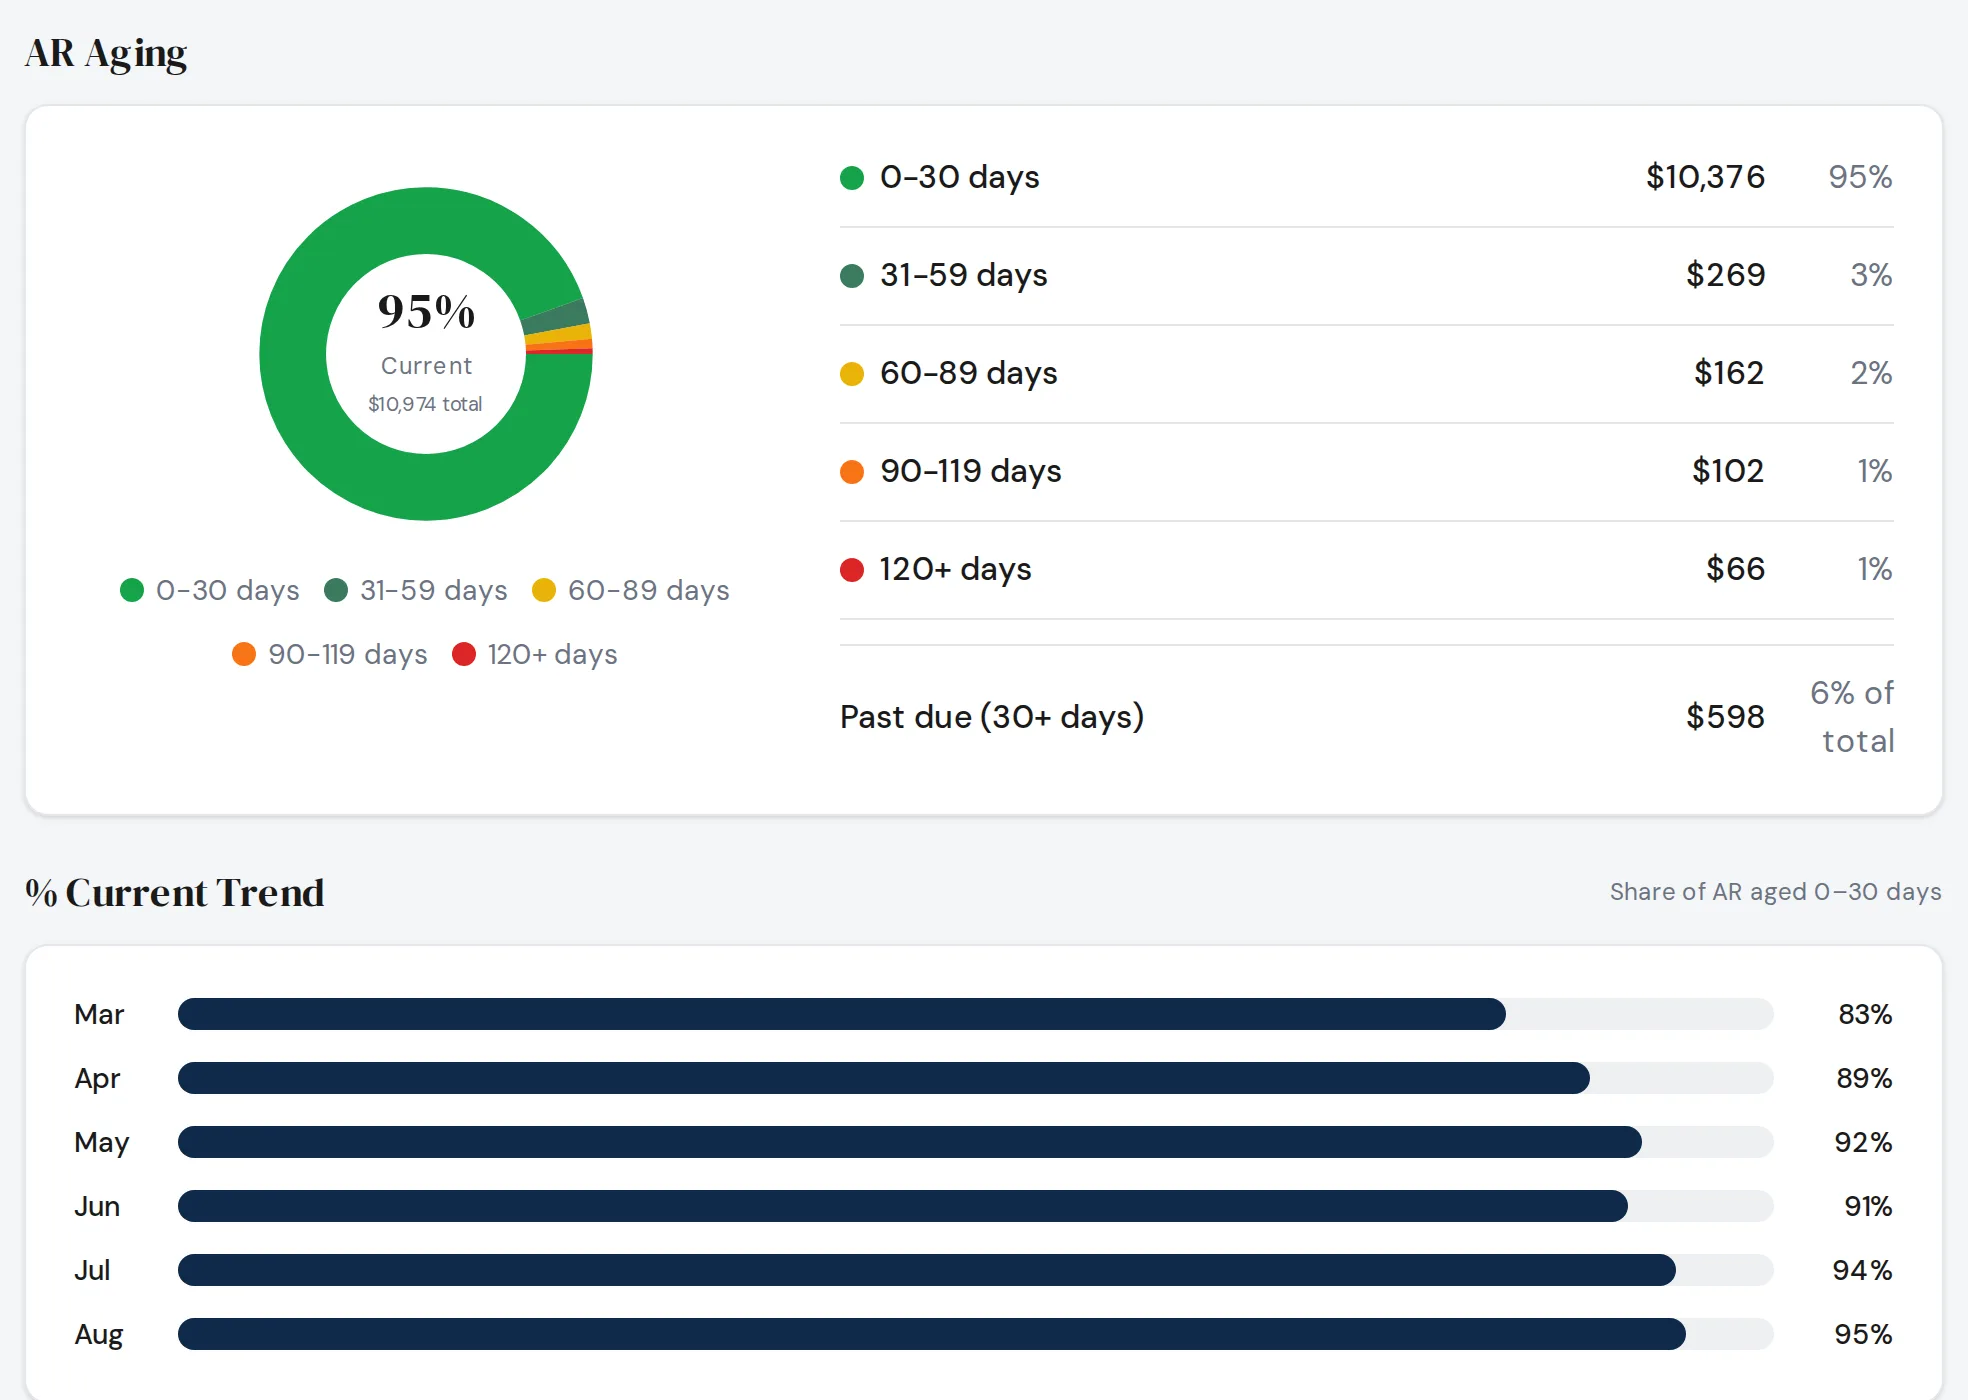1968x1400 pixels.
Task: Click the 95% value for Aug
Action: click(1863, 1334)
